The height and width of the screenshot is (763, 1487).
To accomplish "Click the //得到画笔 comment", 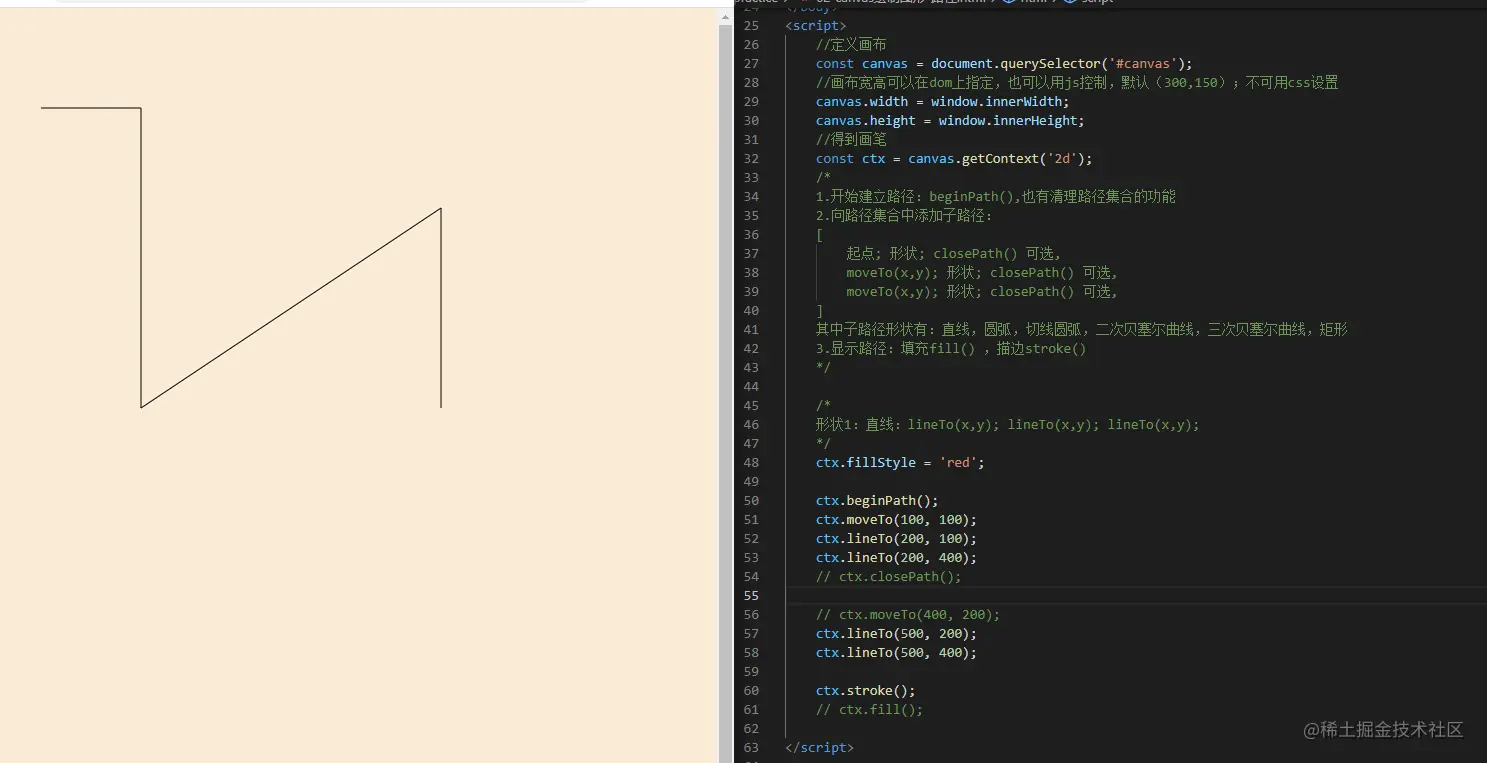I will (x=851, y=139).
